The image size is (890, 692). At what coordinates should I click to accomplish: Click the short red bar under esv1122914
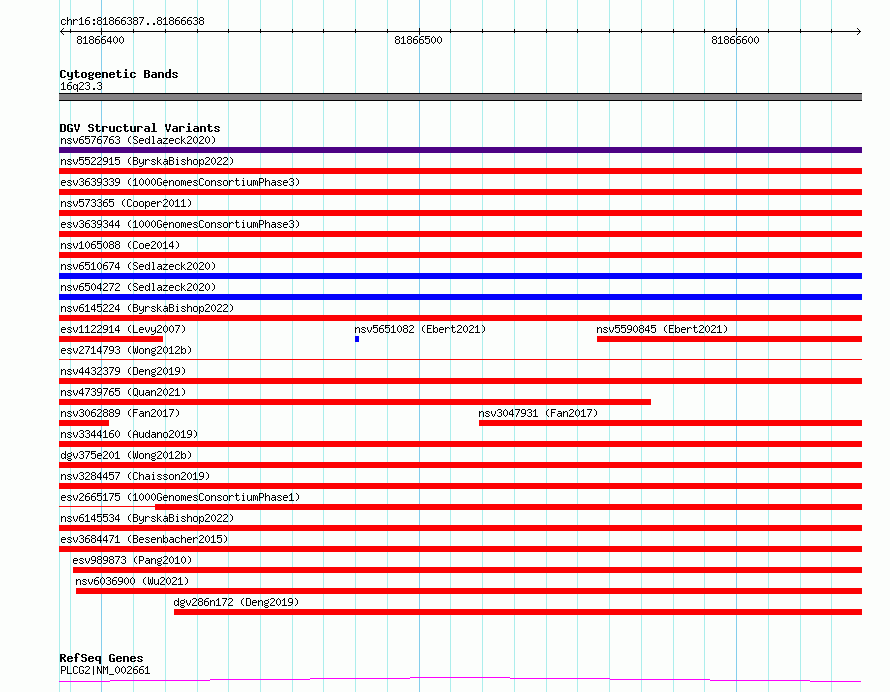pos(111,339)
